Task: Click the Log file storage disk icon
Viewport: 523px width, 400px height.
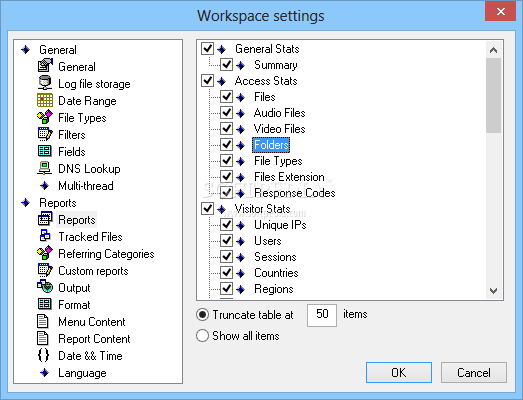Action: pyautogui.click(x=45, y=83)
